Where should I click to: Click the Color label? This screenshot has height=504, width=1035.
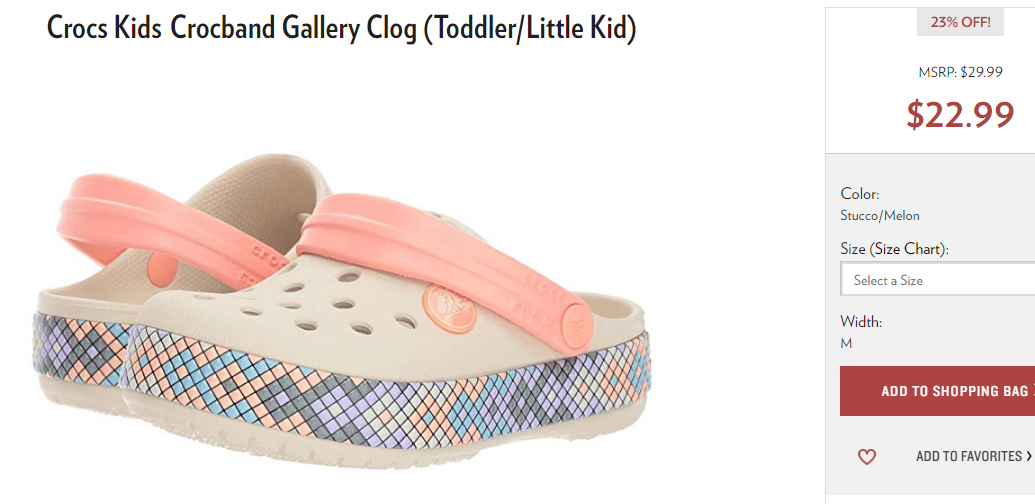click(860, 194)
